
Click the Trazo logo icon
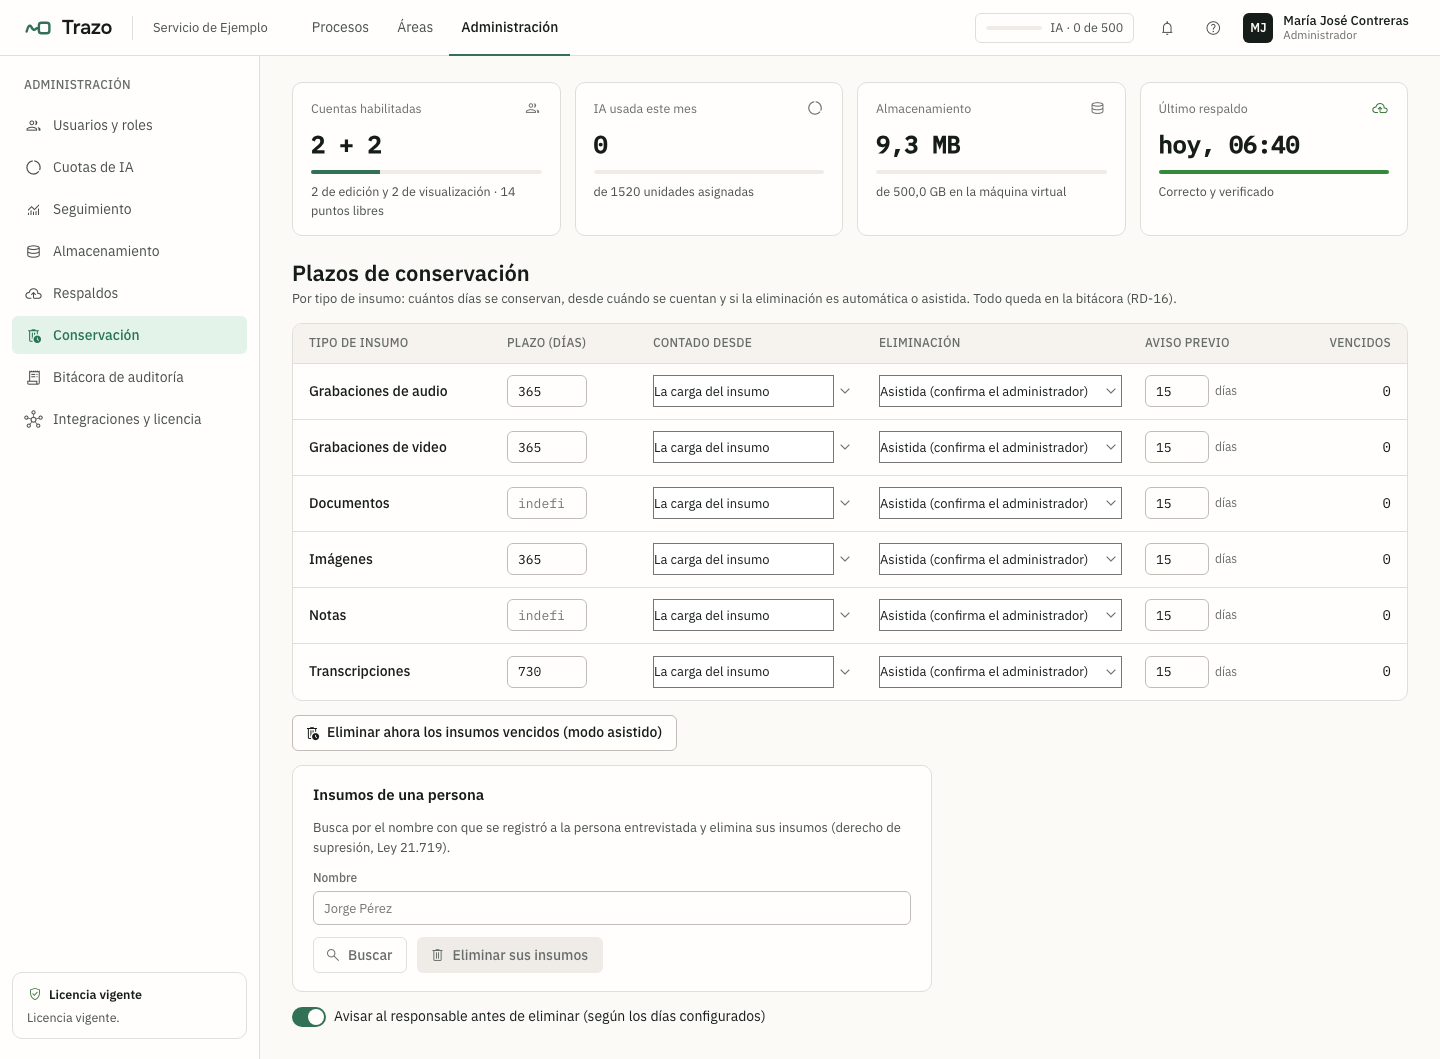[38, 28]
